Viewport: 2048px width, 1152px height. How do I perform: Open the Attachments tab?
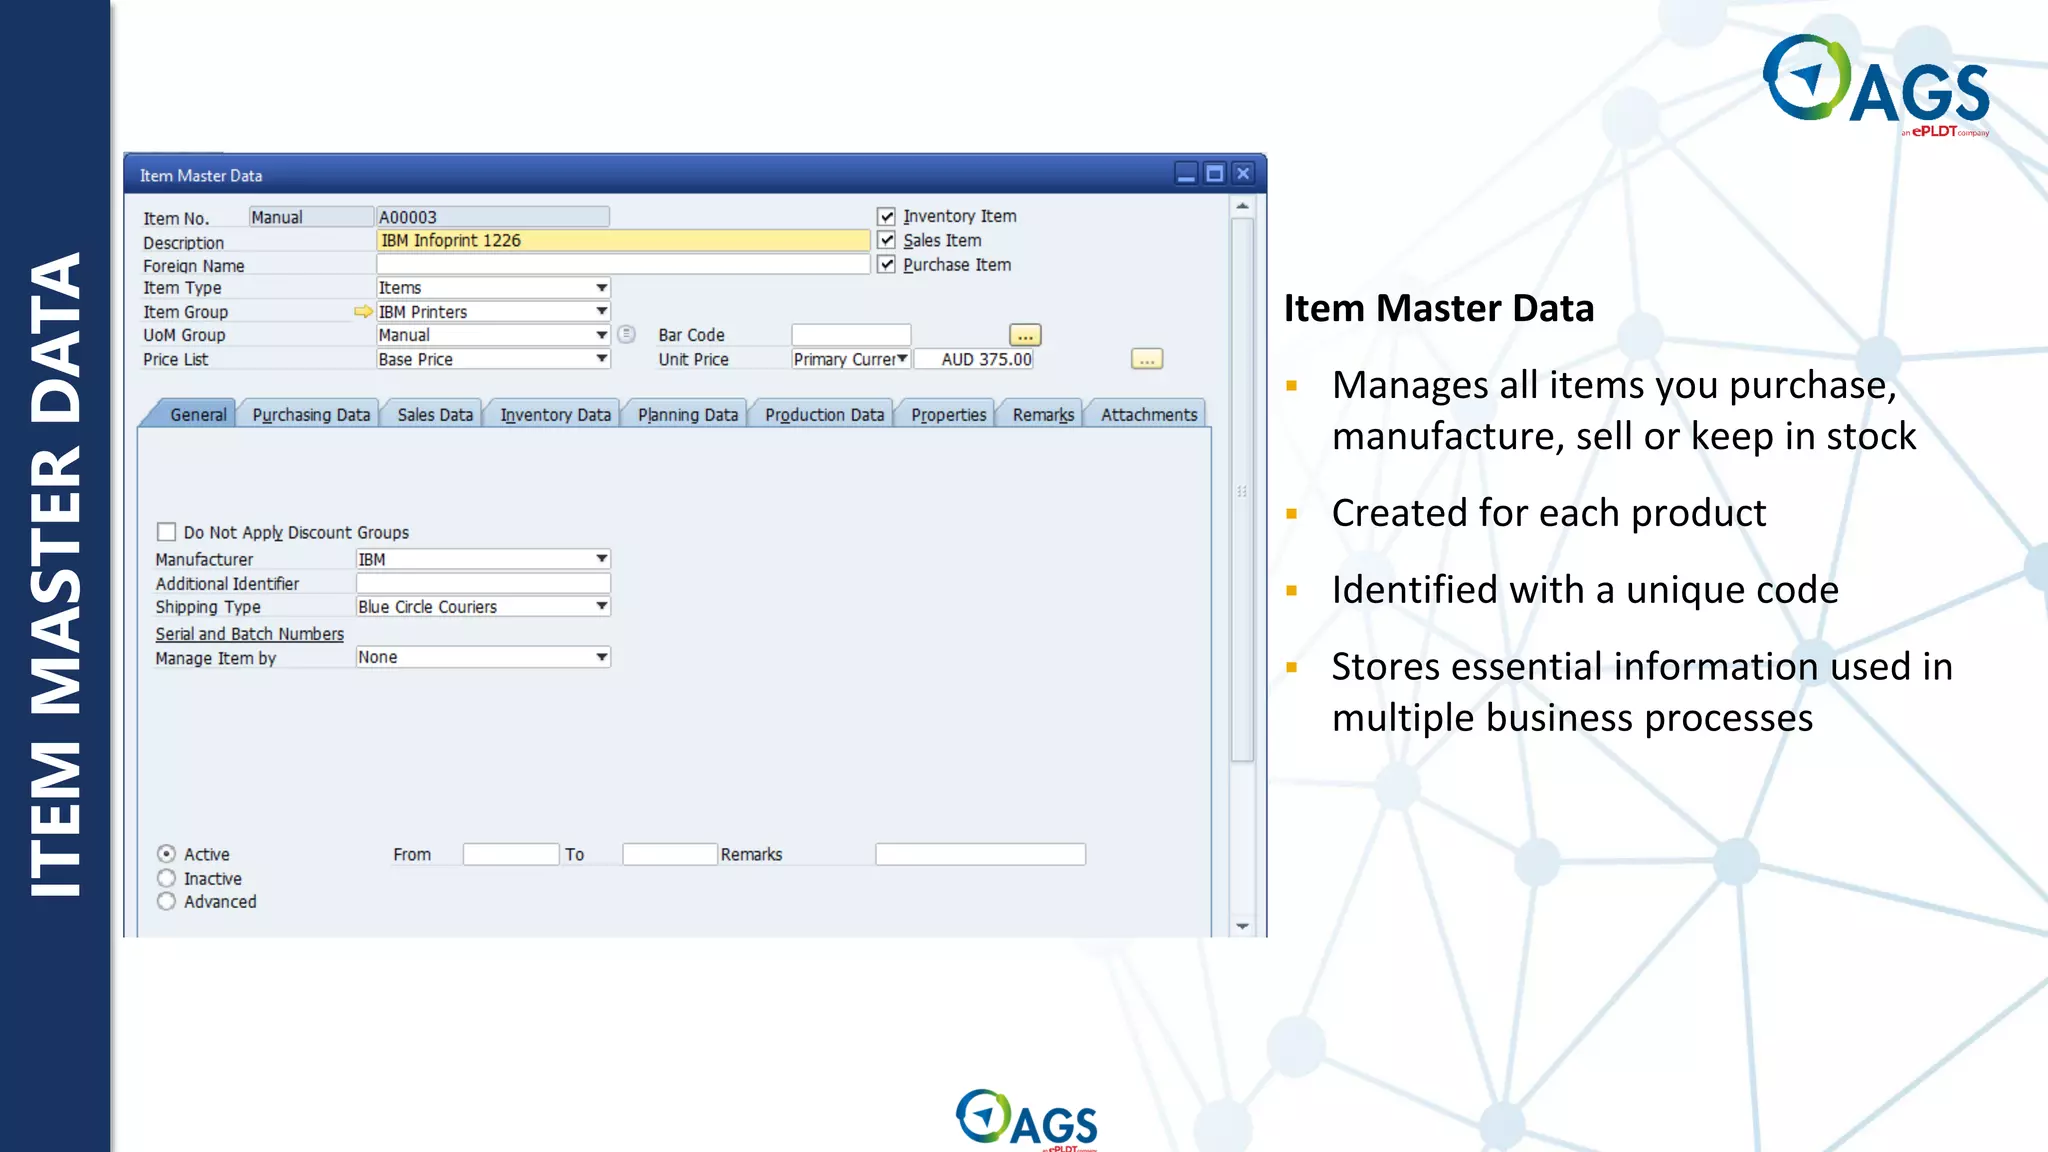coord(1149,415)
